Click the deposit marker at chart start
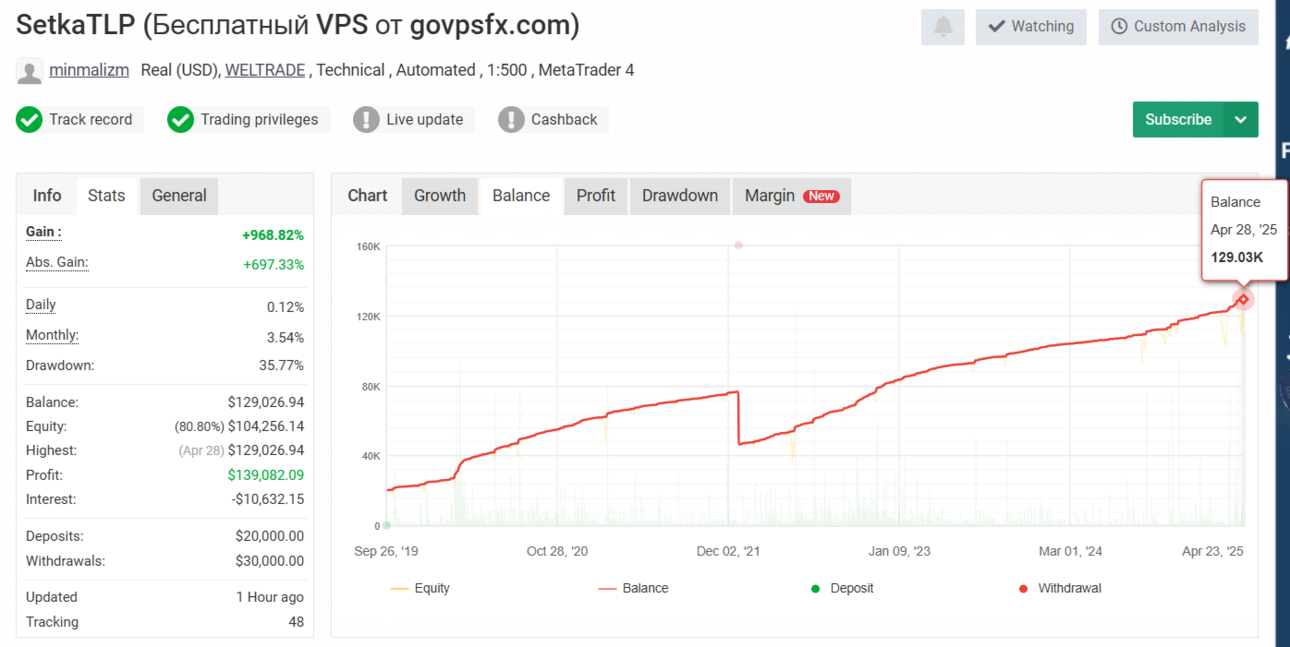Image resolution: width=1290 pixels, height=647 pixels. tap(387, 525)
